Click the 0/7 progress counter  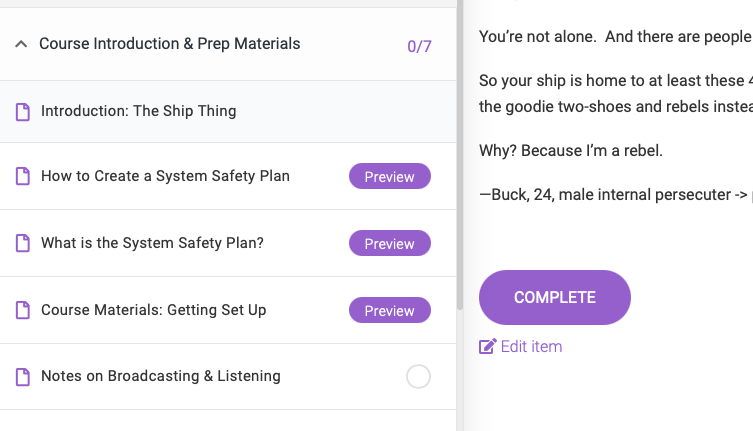point(419,47)
